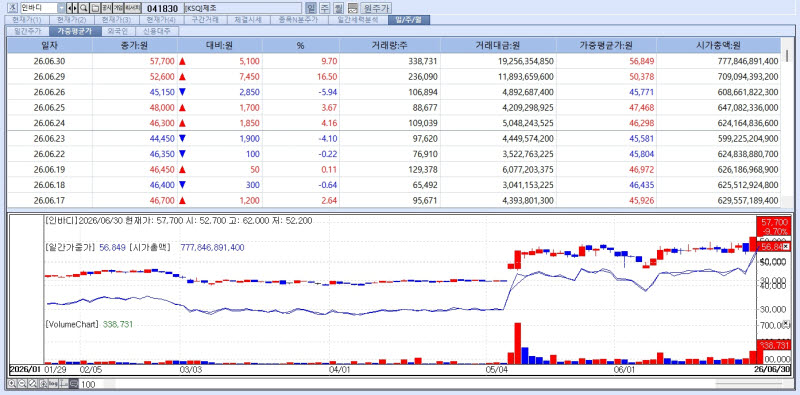Click the zoom reset magnifier icon
This screenshot has width=800, height=395.
tap(32, 384)
